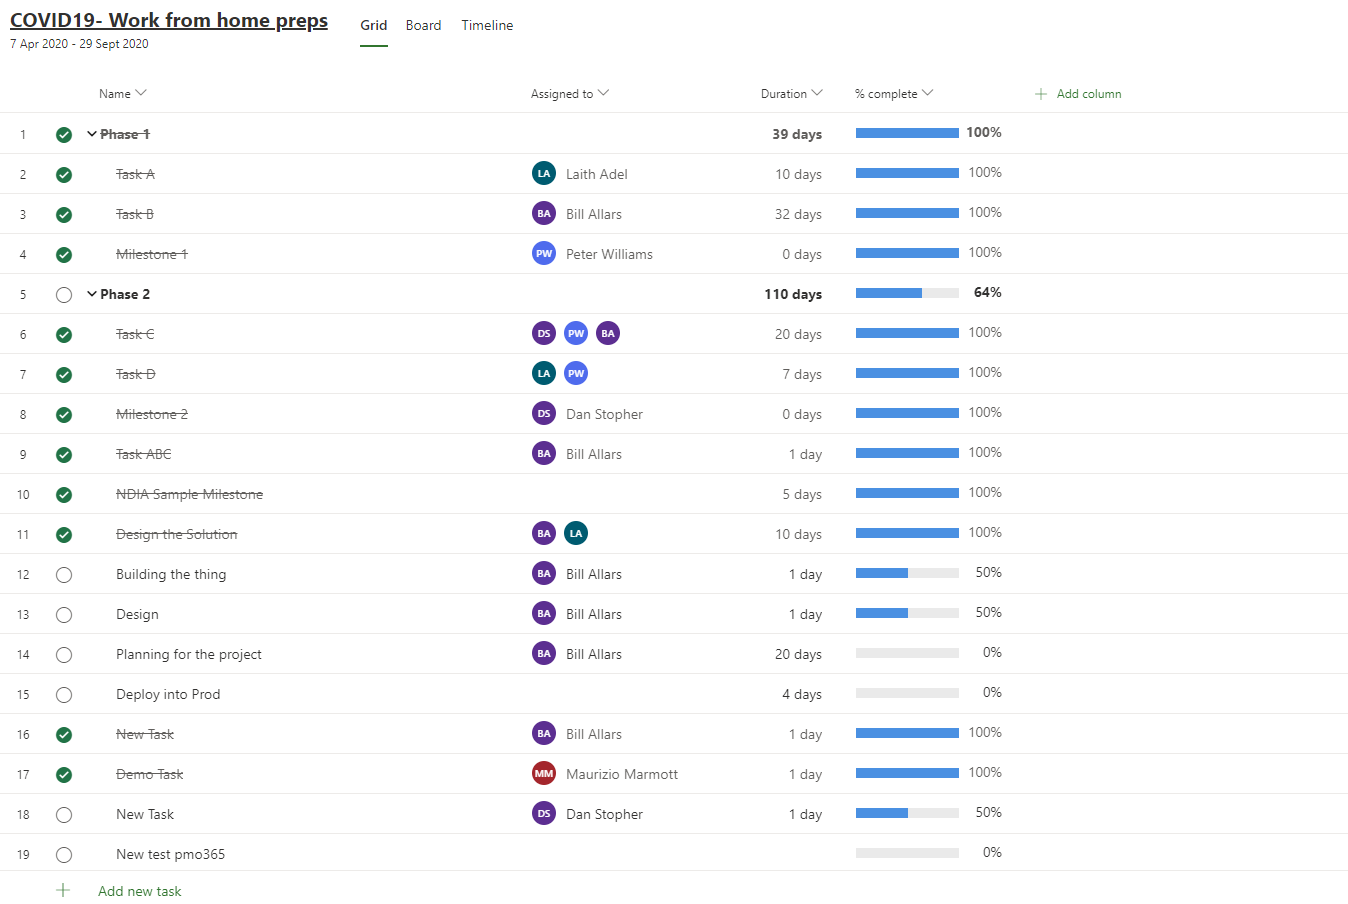
Task: Switch to the Timeline tab
Action: tap(487, 25)
